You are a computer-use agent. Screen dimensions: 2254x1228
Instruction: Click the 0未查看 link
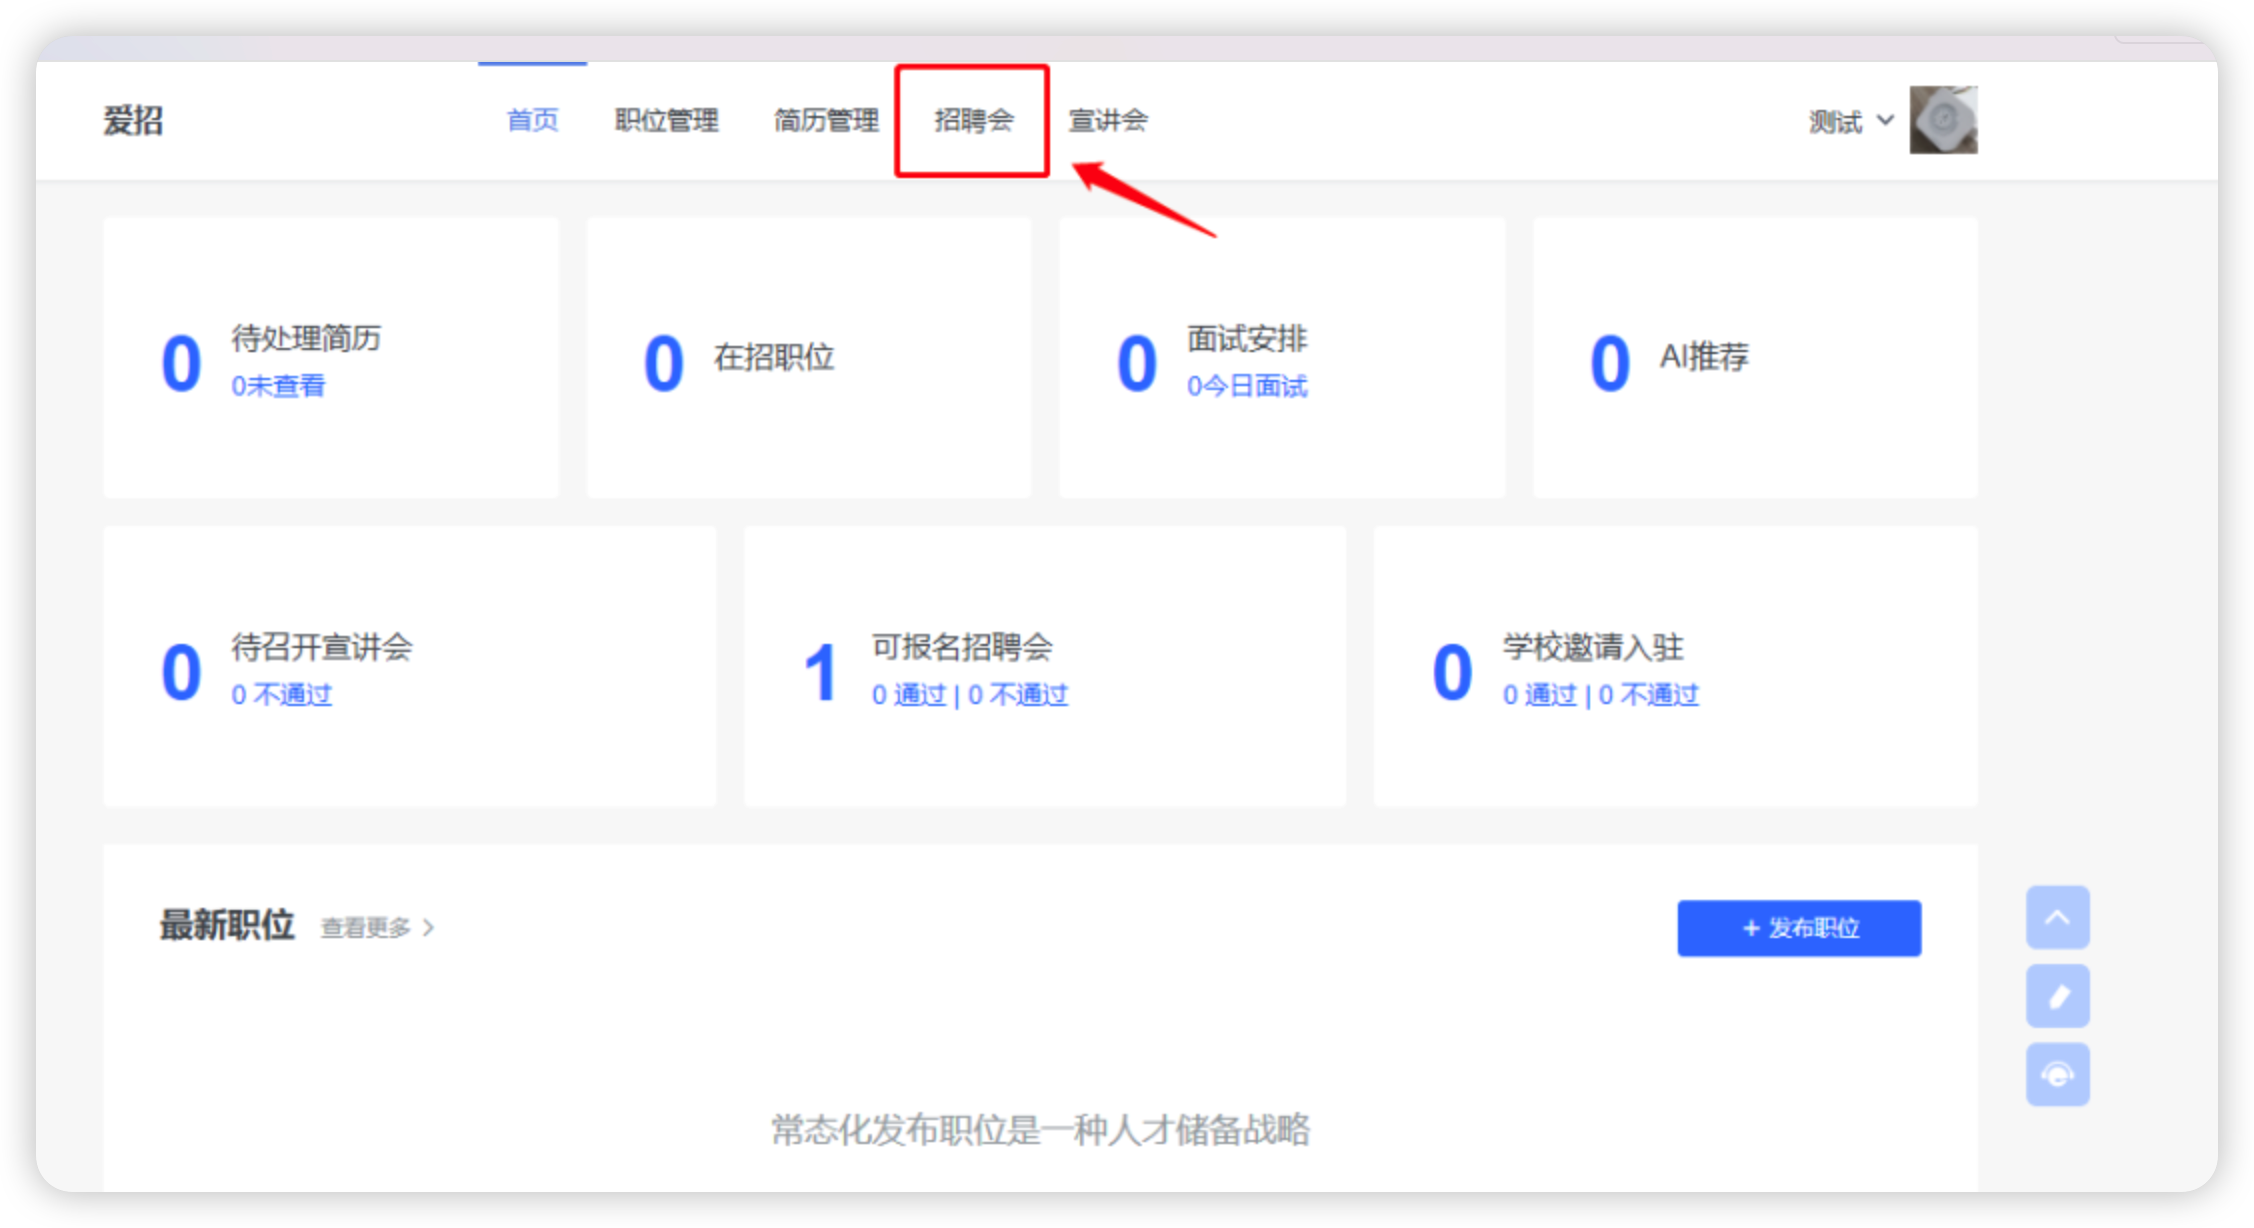click(278, 386)
